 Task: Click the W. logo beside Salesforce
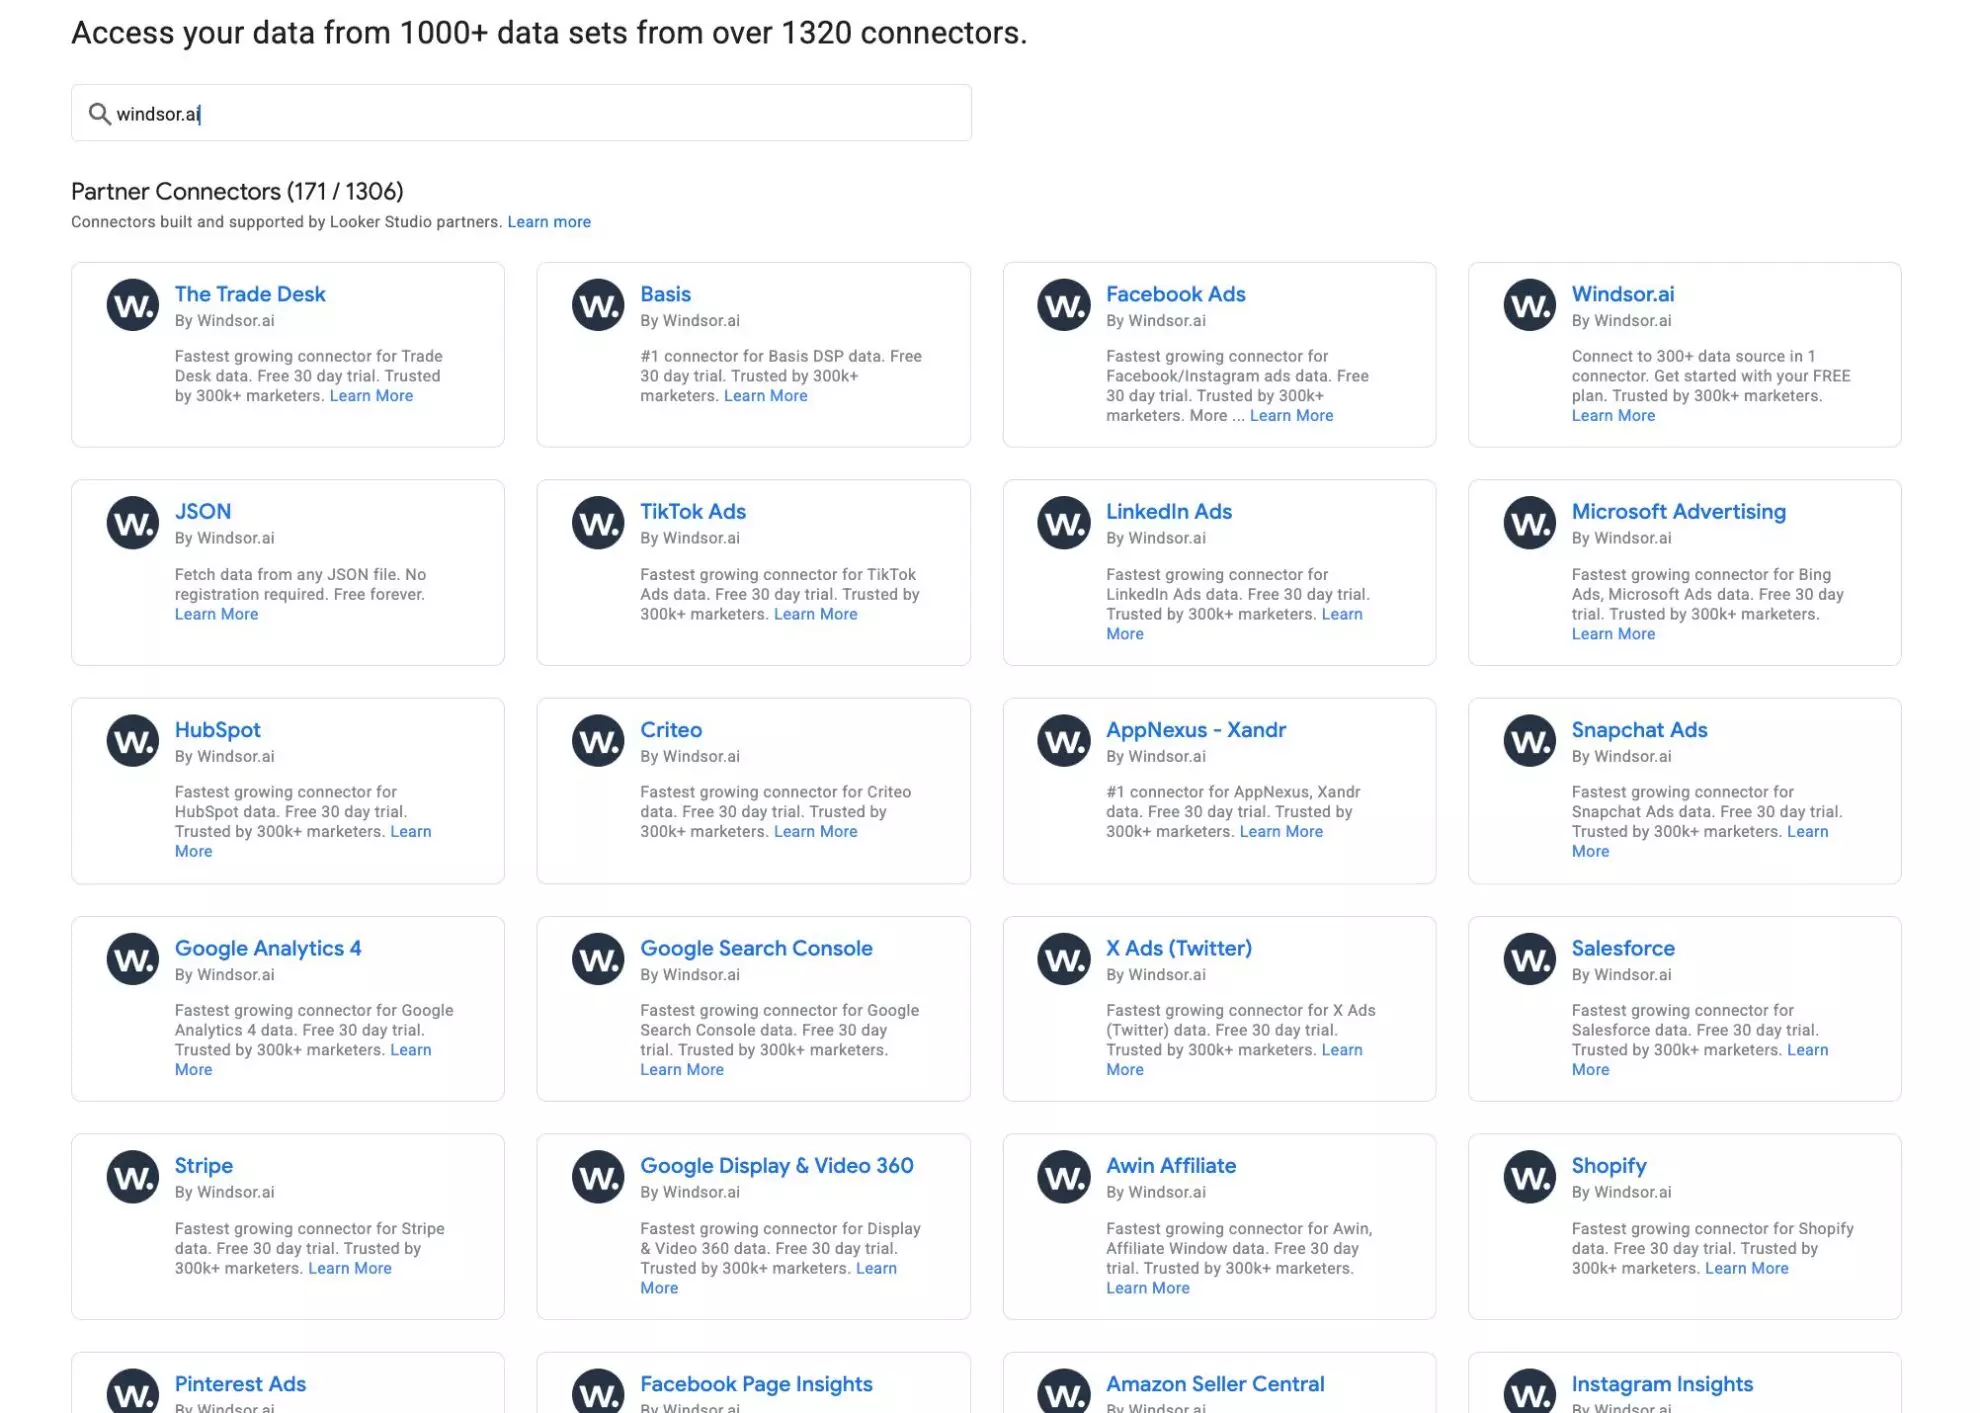pyautogui.click(x=1529, y=959)
